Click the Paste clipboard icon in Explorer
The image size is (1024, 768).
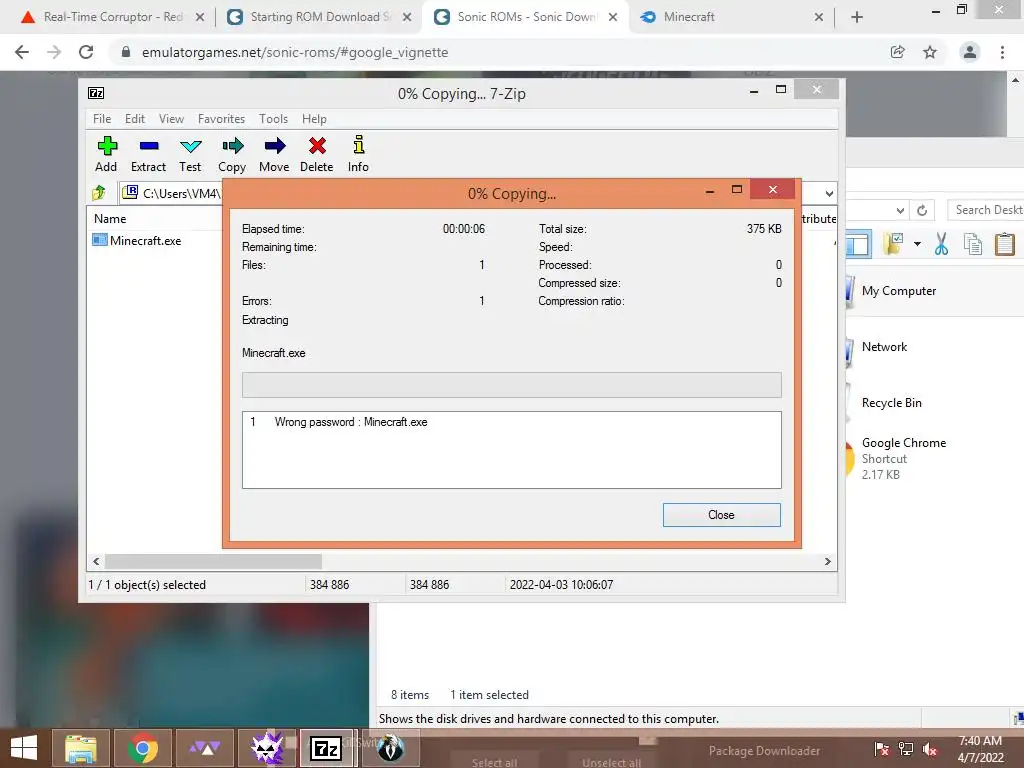coord(1004,244)
